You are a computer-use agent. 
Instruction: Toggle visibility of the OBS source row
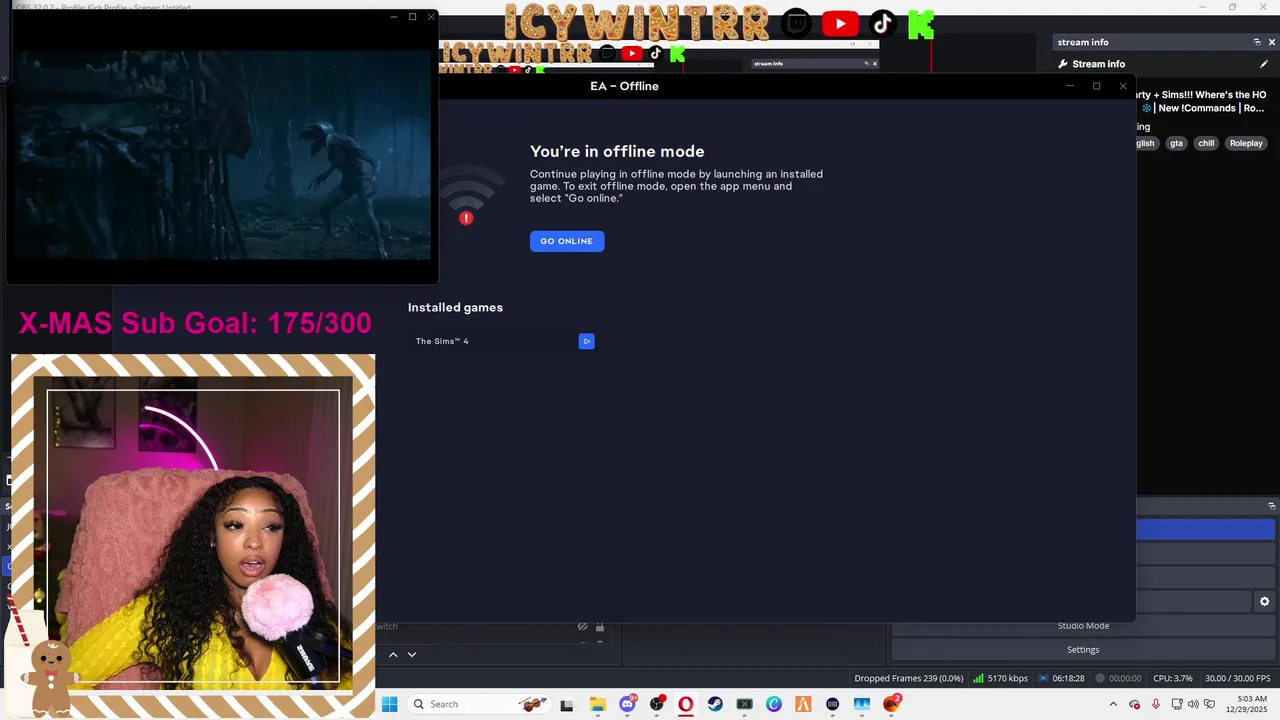point(582,627)
